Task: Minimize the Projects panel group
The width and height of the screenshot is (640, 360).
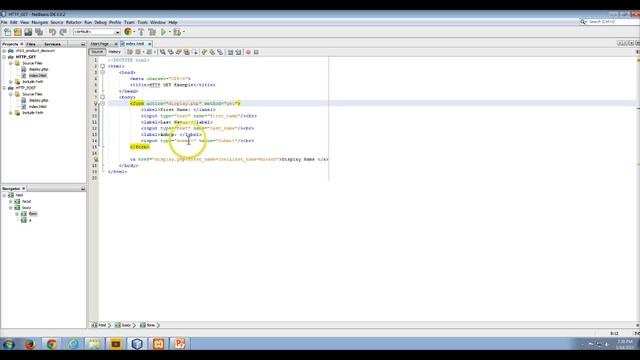Action: pyautogui.click(x=83, y=44)
